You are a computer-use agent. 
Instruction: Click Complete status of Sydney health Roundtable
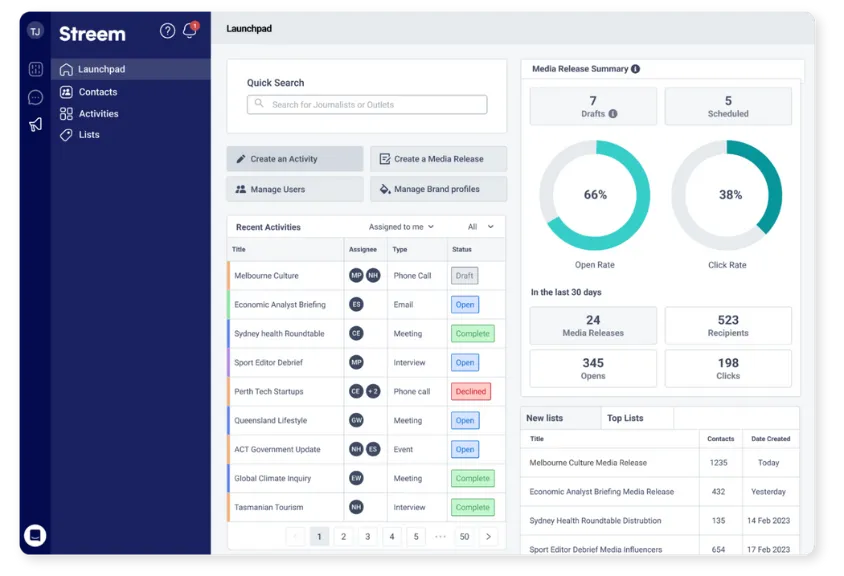click(473, 333)
